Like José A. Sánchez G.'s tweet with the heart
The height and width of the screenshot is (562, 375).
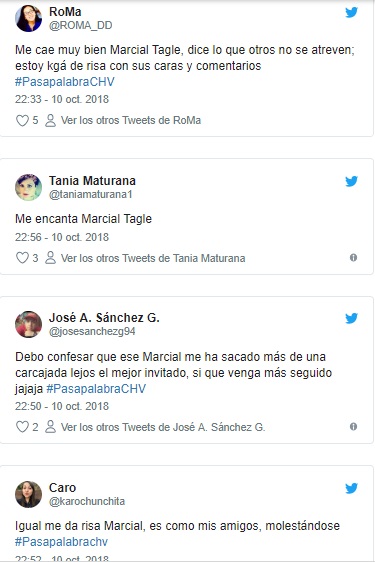[x=22, y=427]
